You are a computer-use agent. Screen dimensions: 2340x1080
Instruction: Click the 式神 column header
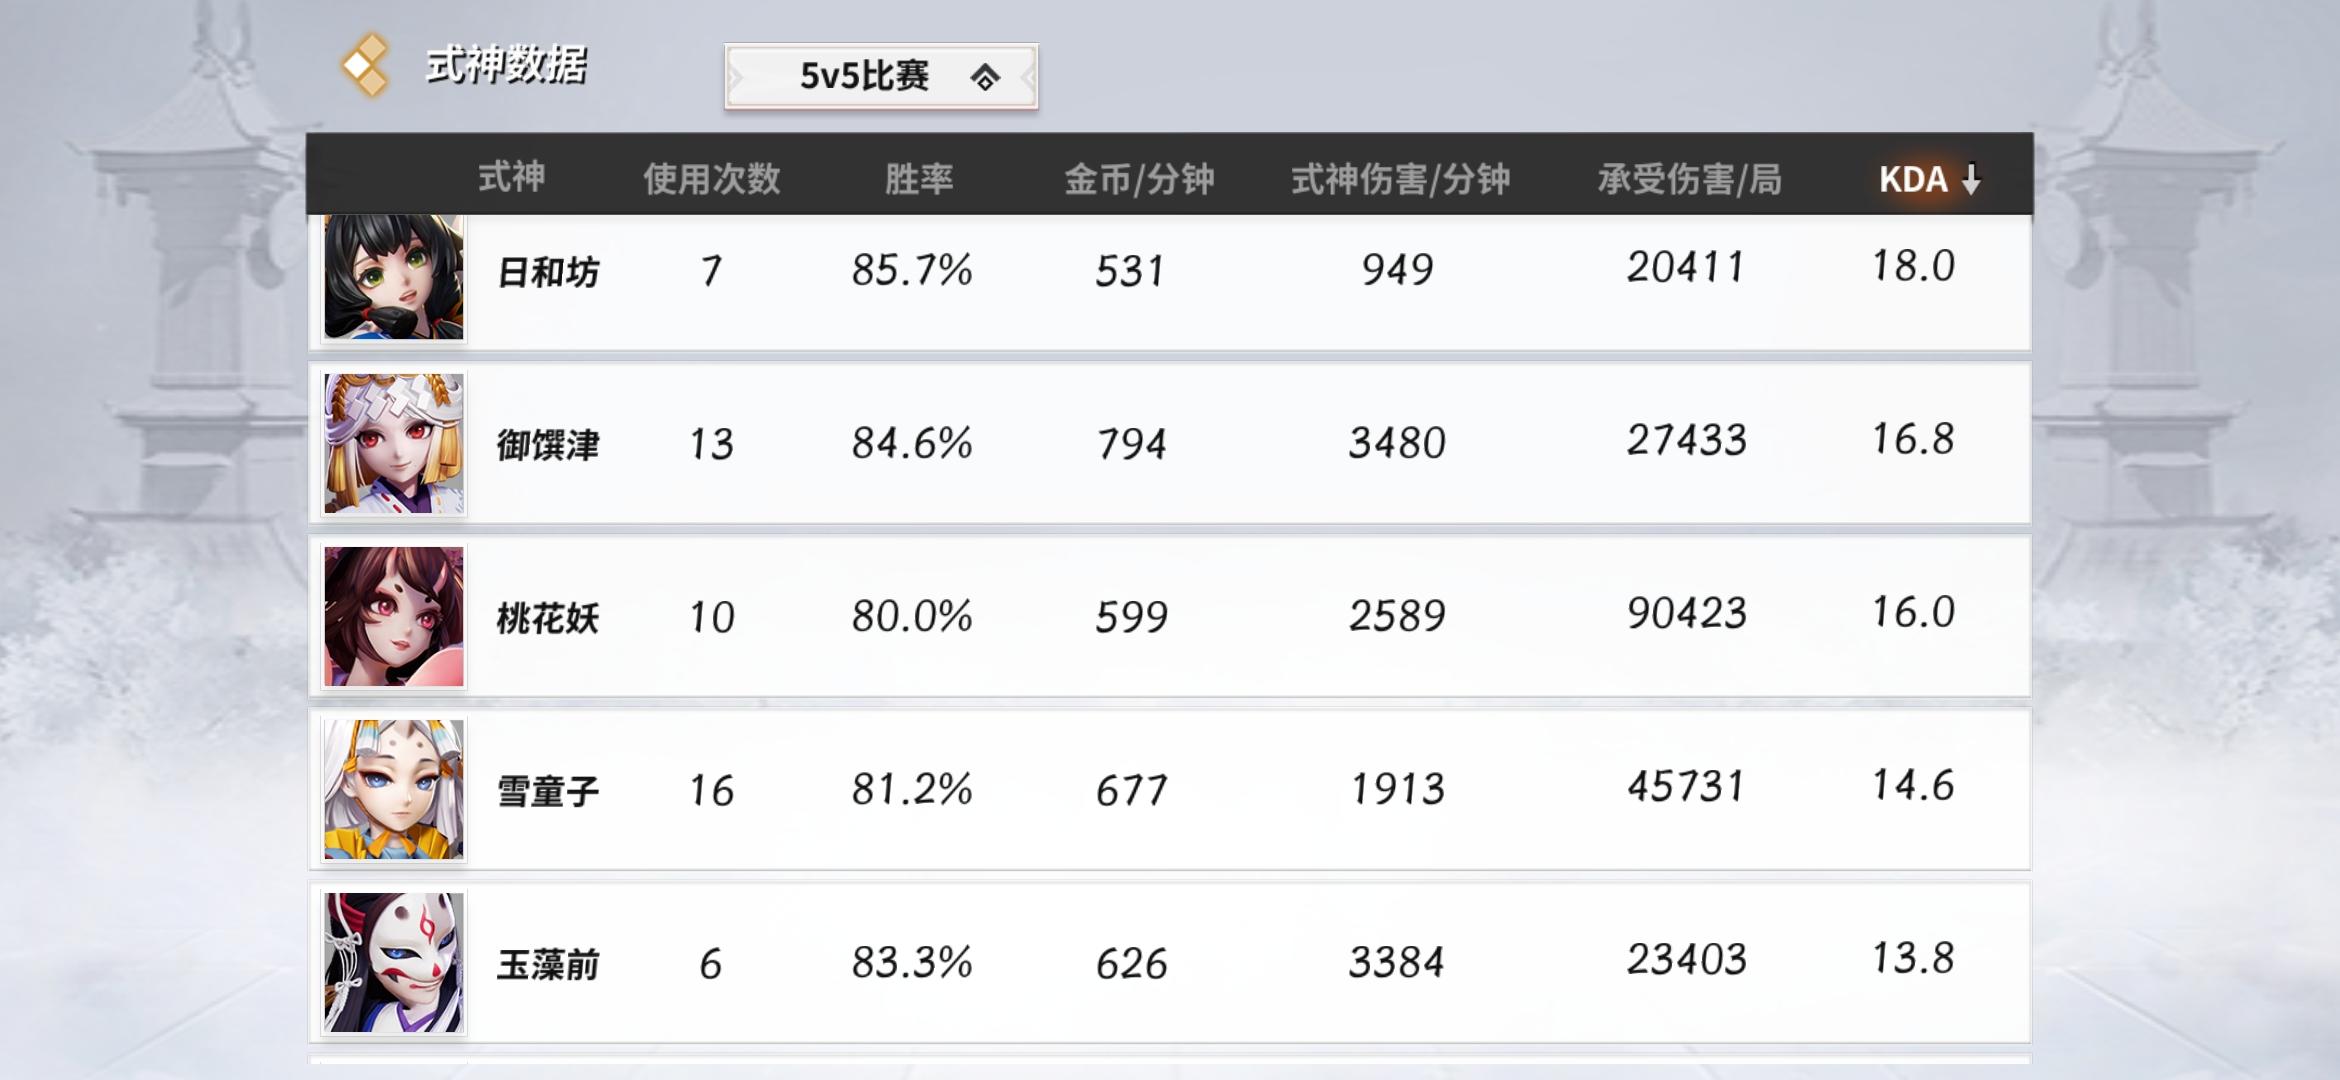(x=511, y=177)
